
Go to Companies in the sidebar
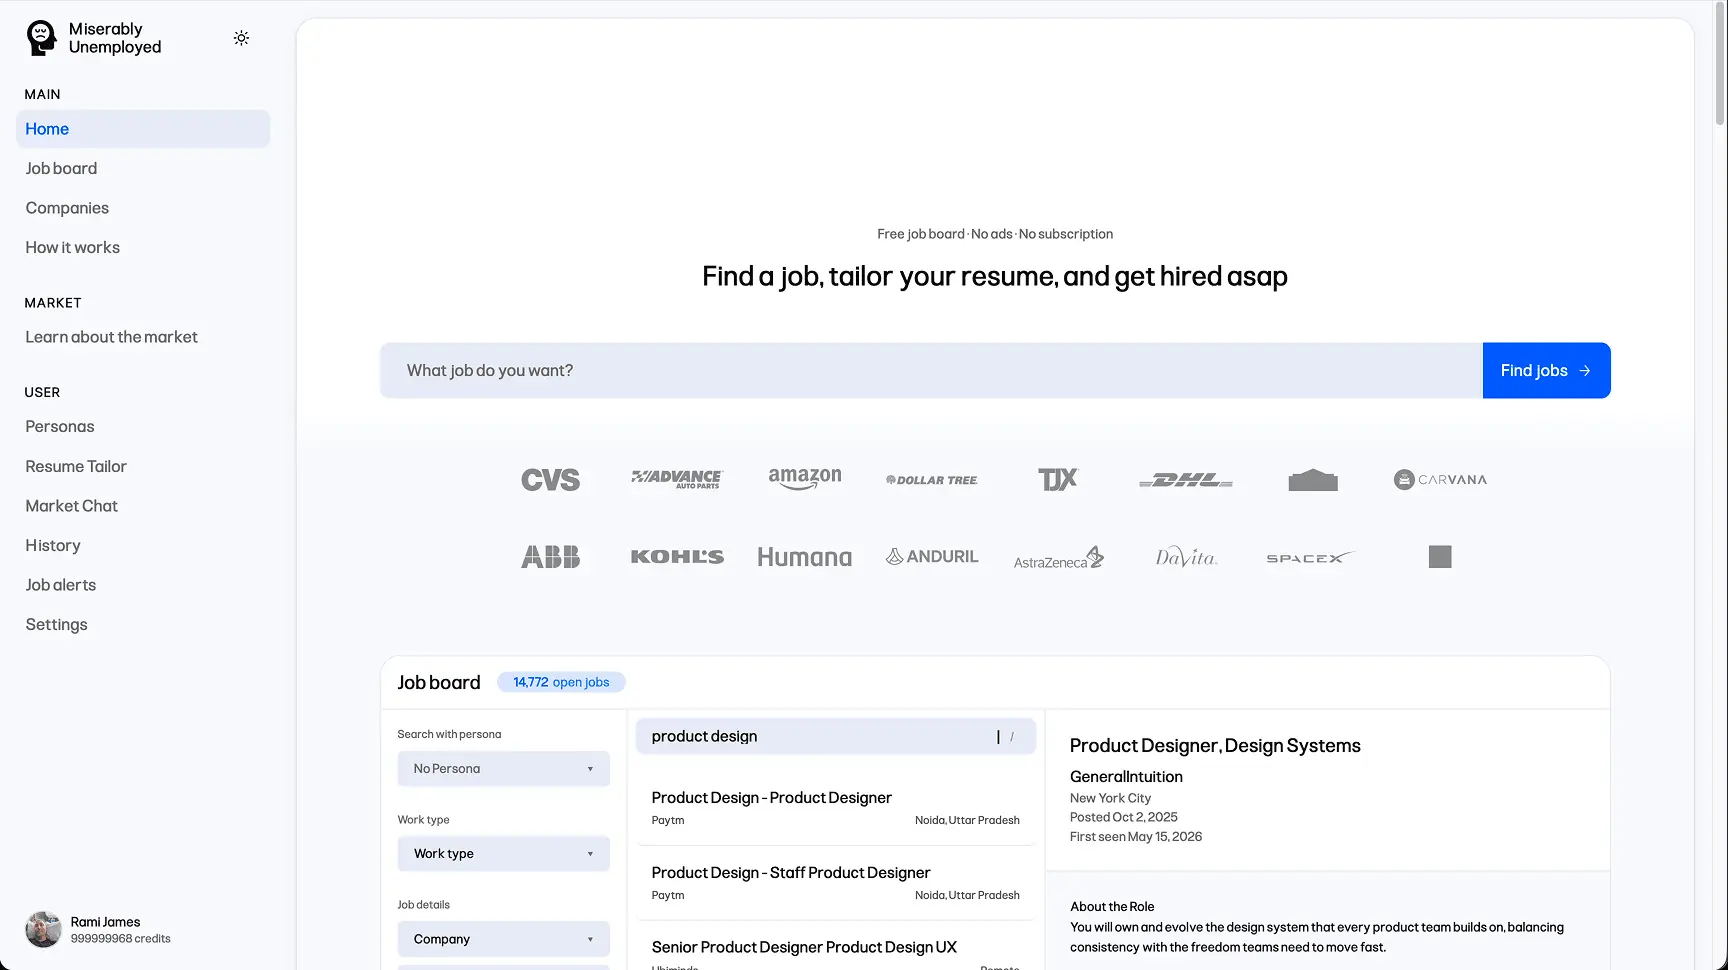pos(143,208)
